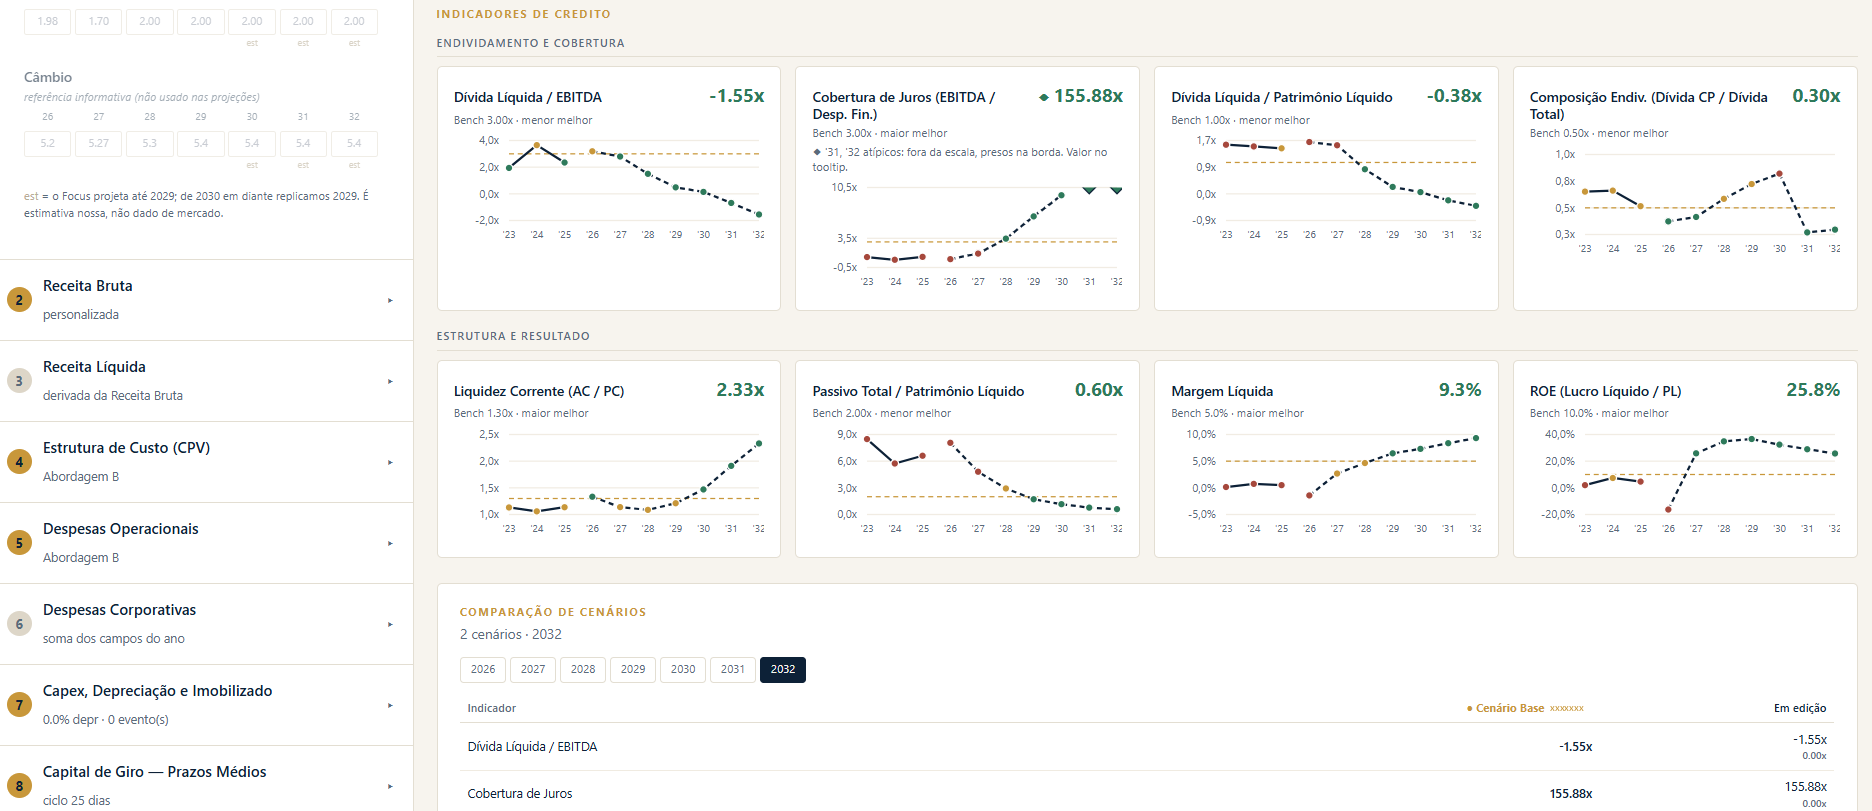Click the 2.33x Liquidez Corrente value

pyautogui.click(x=740, y=390)
